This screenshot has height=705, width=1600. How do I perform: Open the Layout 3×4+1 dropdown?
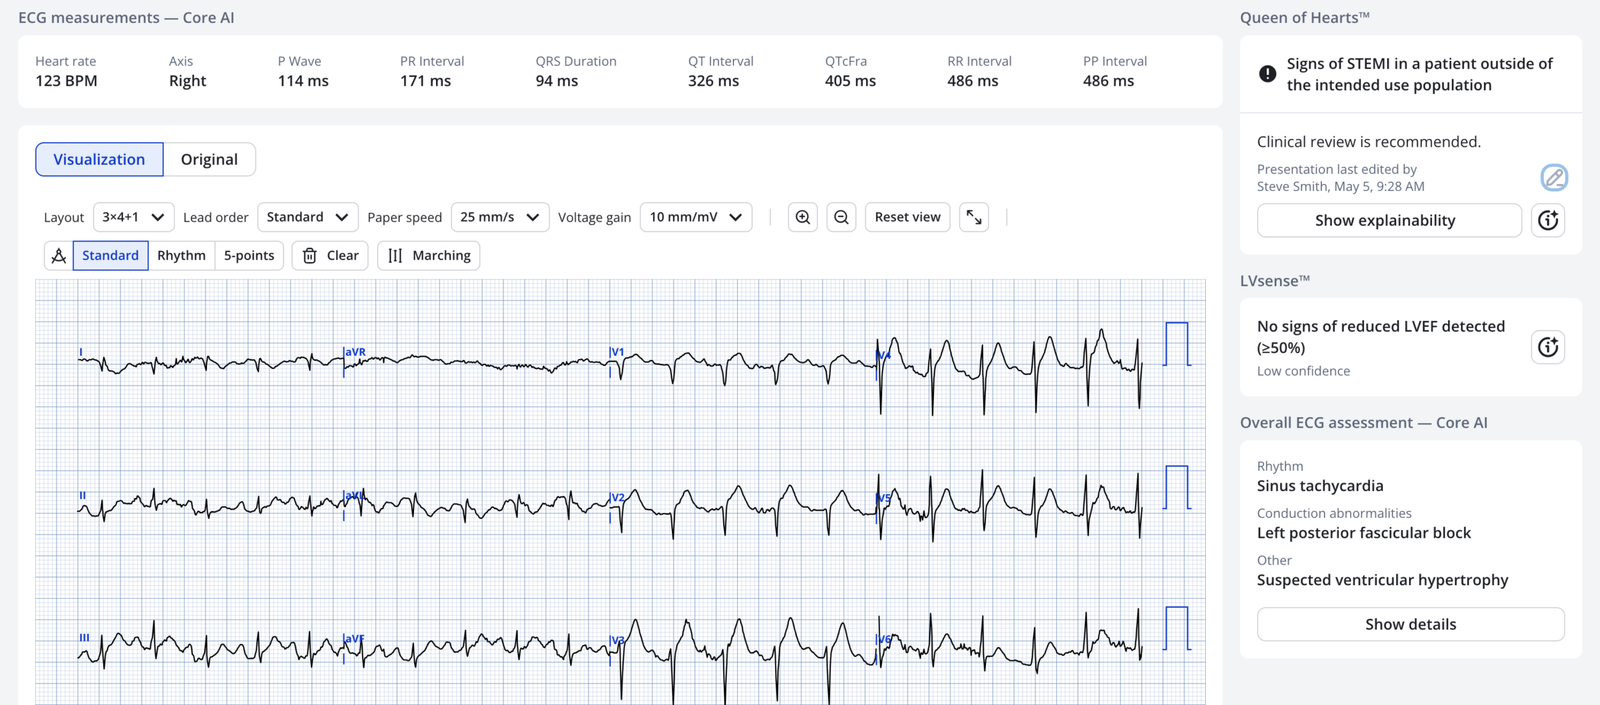[x=134, y=217]
